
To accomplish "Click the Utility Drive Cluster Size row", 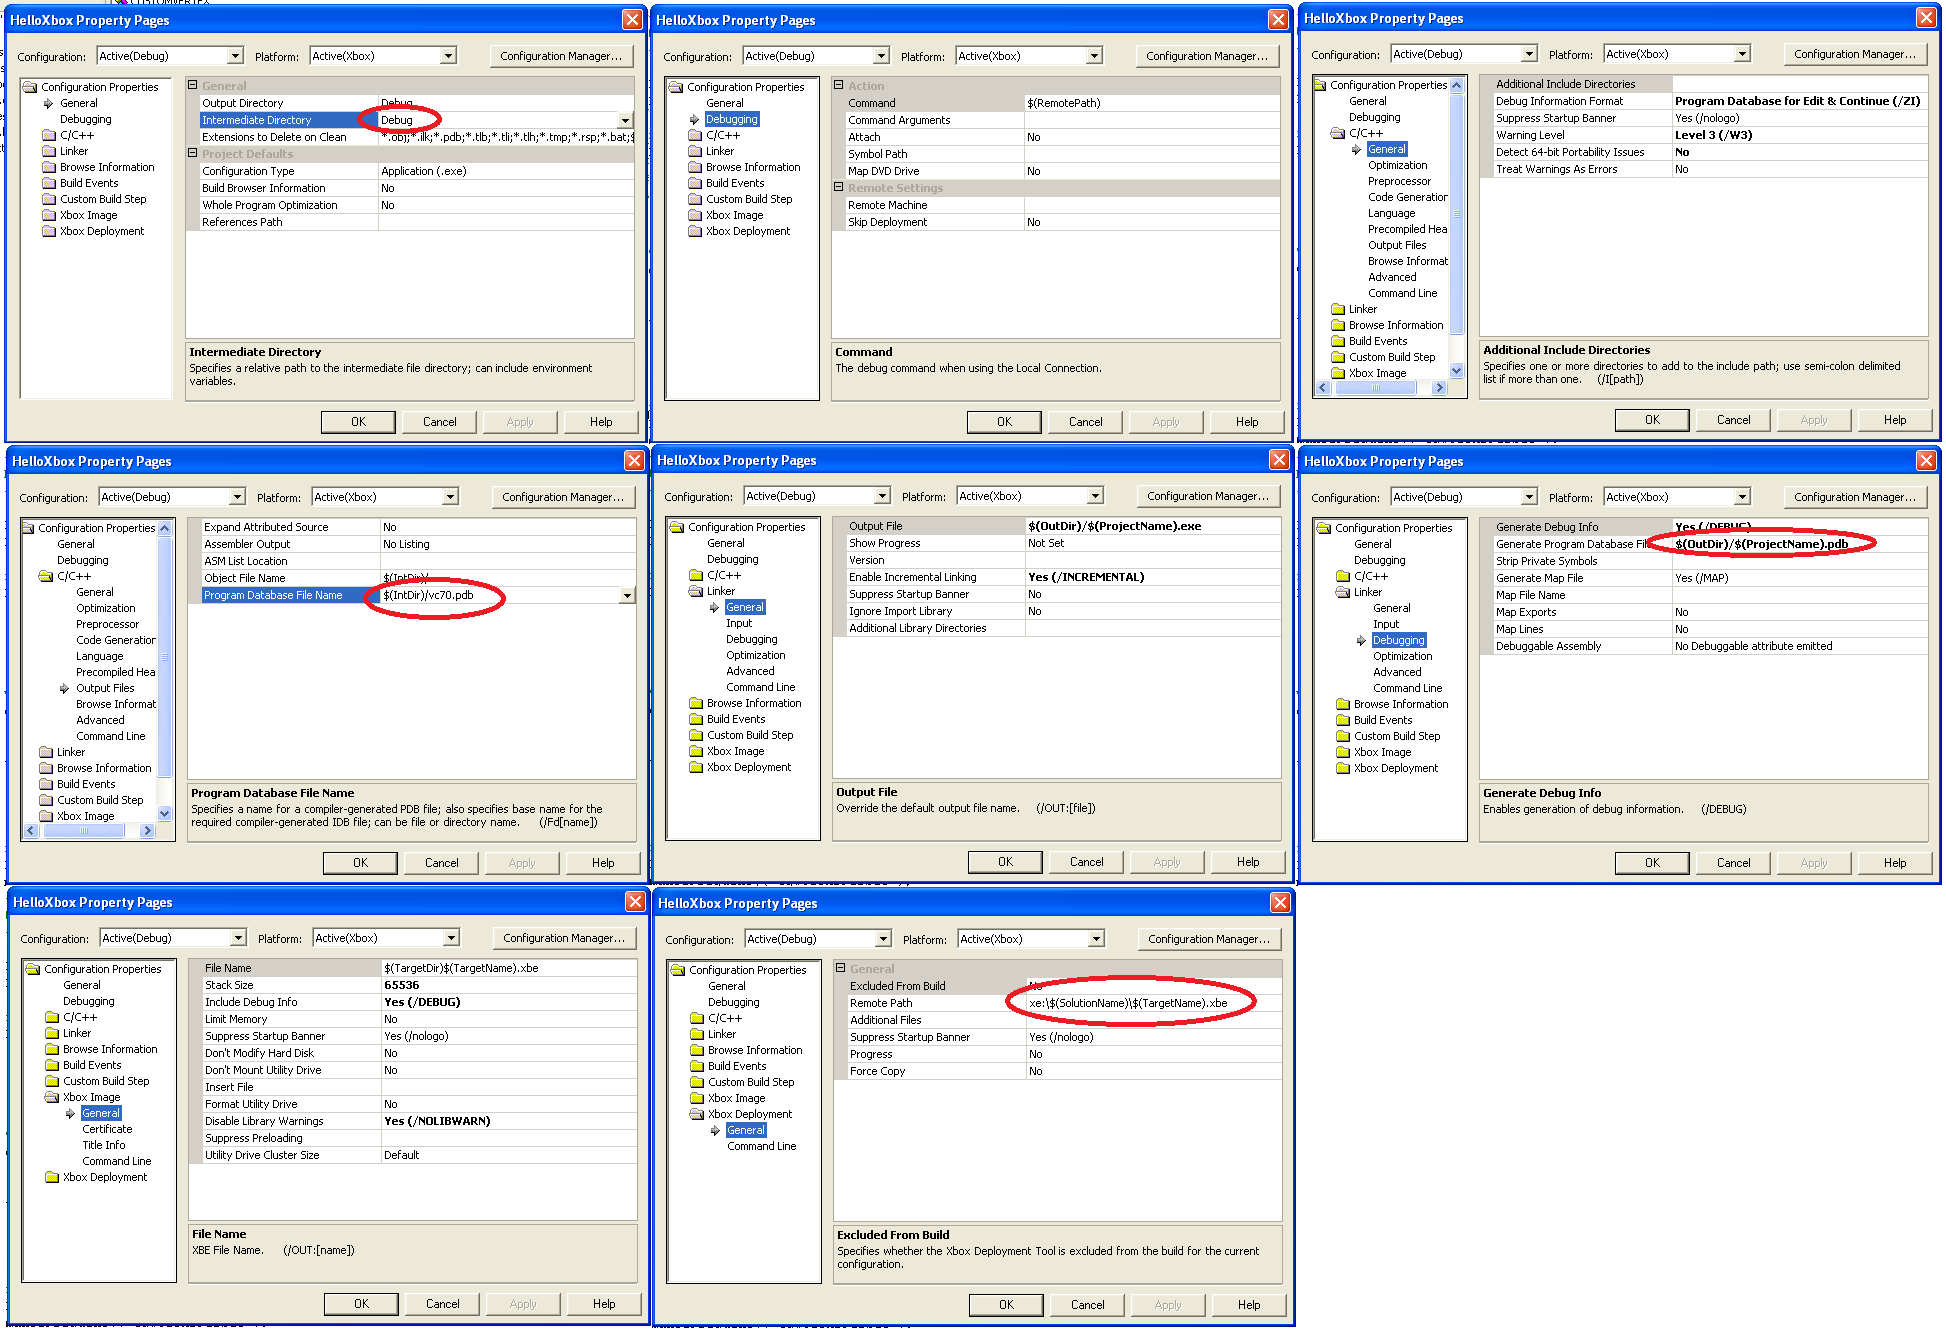I will click(413, 1155).
